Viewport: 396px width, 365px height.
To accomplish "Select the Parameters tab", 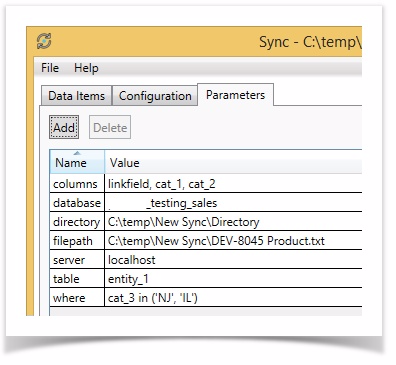I will click(x=235, y=95).
